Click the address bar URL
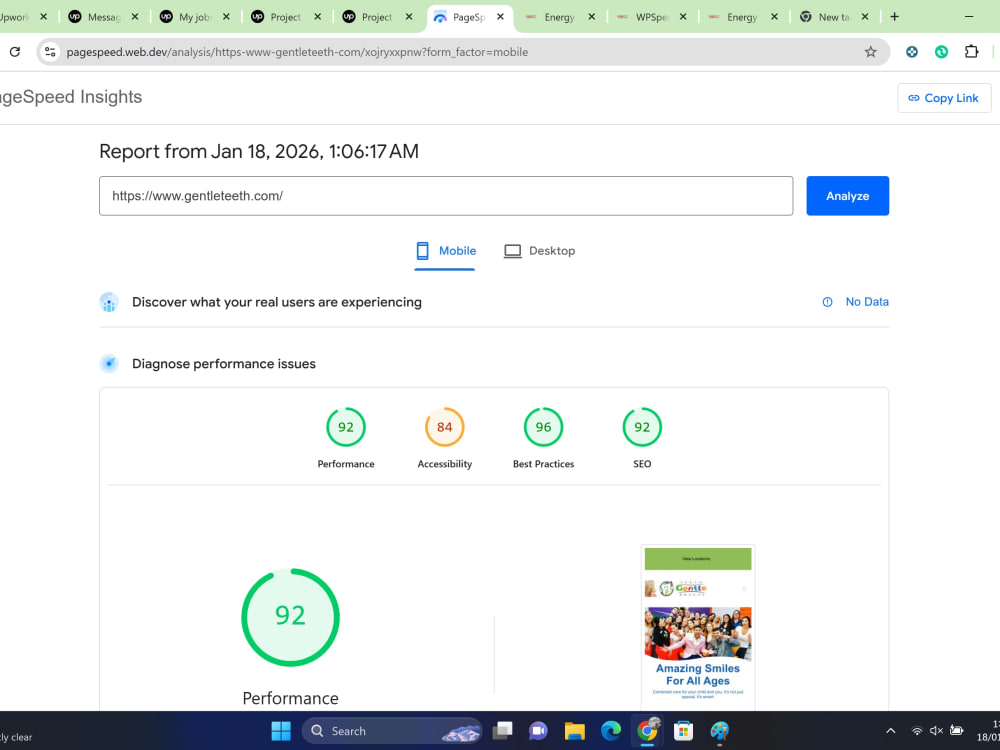 coord(297,52)
